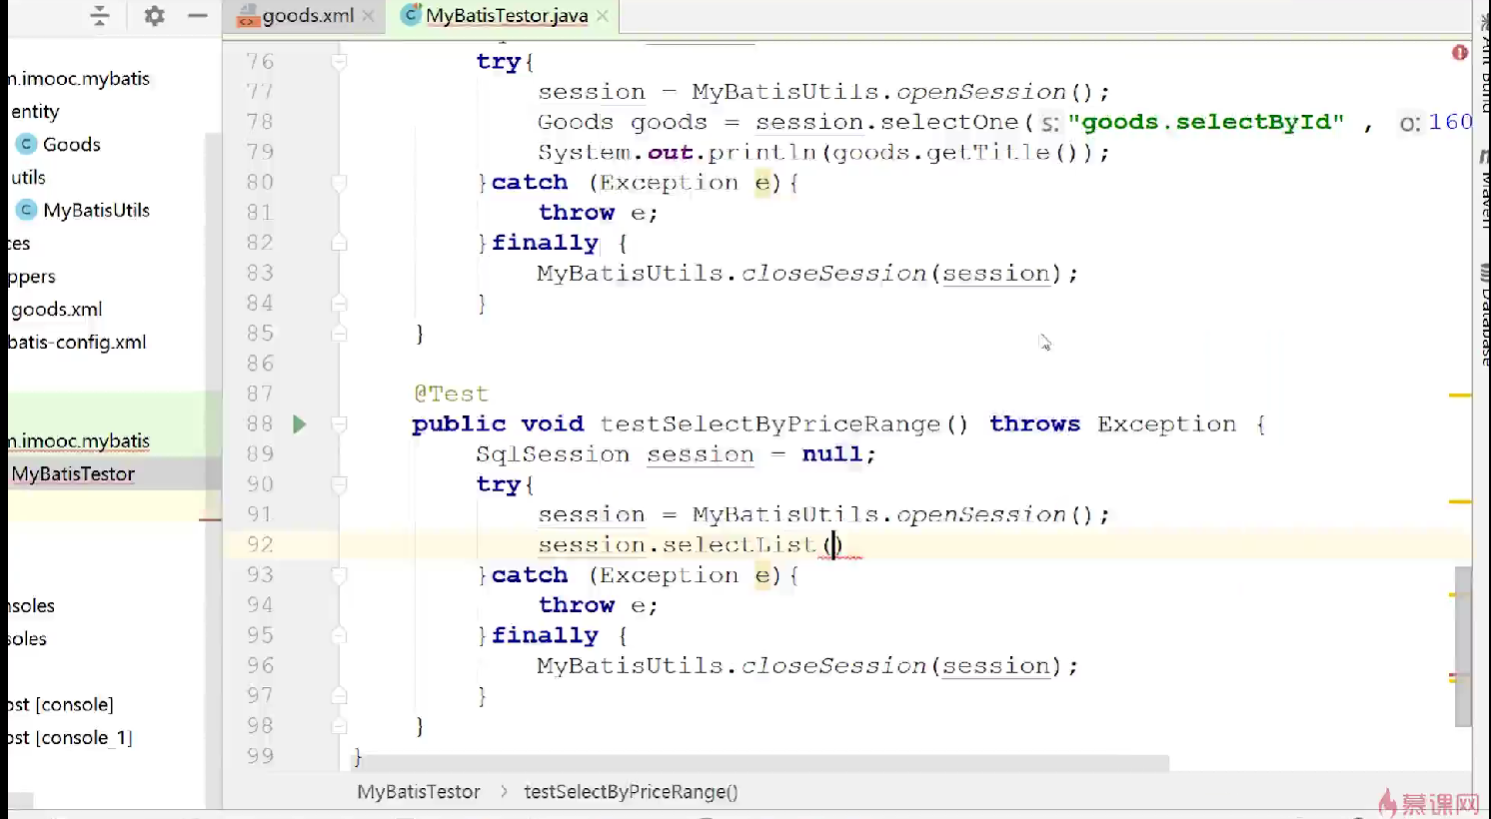1491x819 pixels.
Task: Click the editor vertical scrollbar thumb
Action: (x=1463, y=646)
